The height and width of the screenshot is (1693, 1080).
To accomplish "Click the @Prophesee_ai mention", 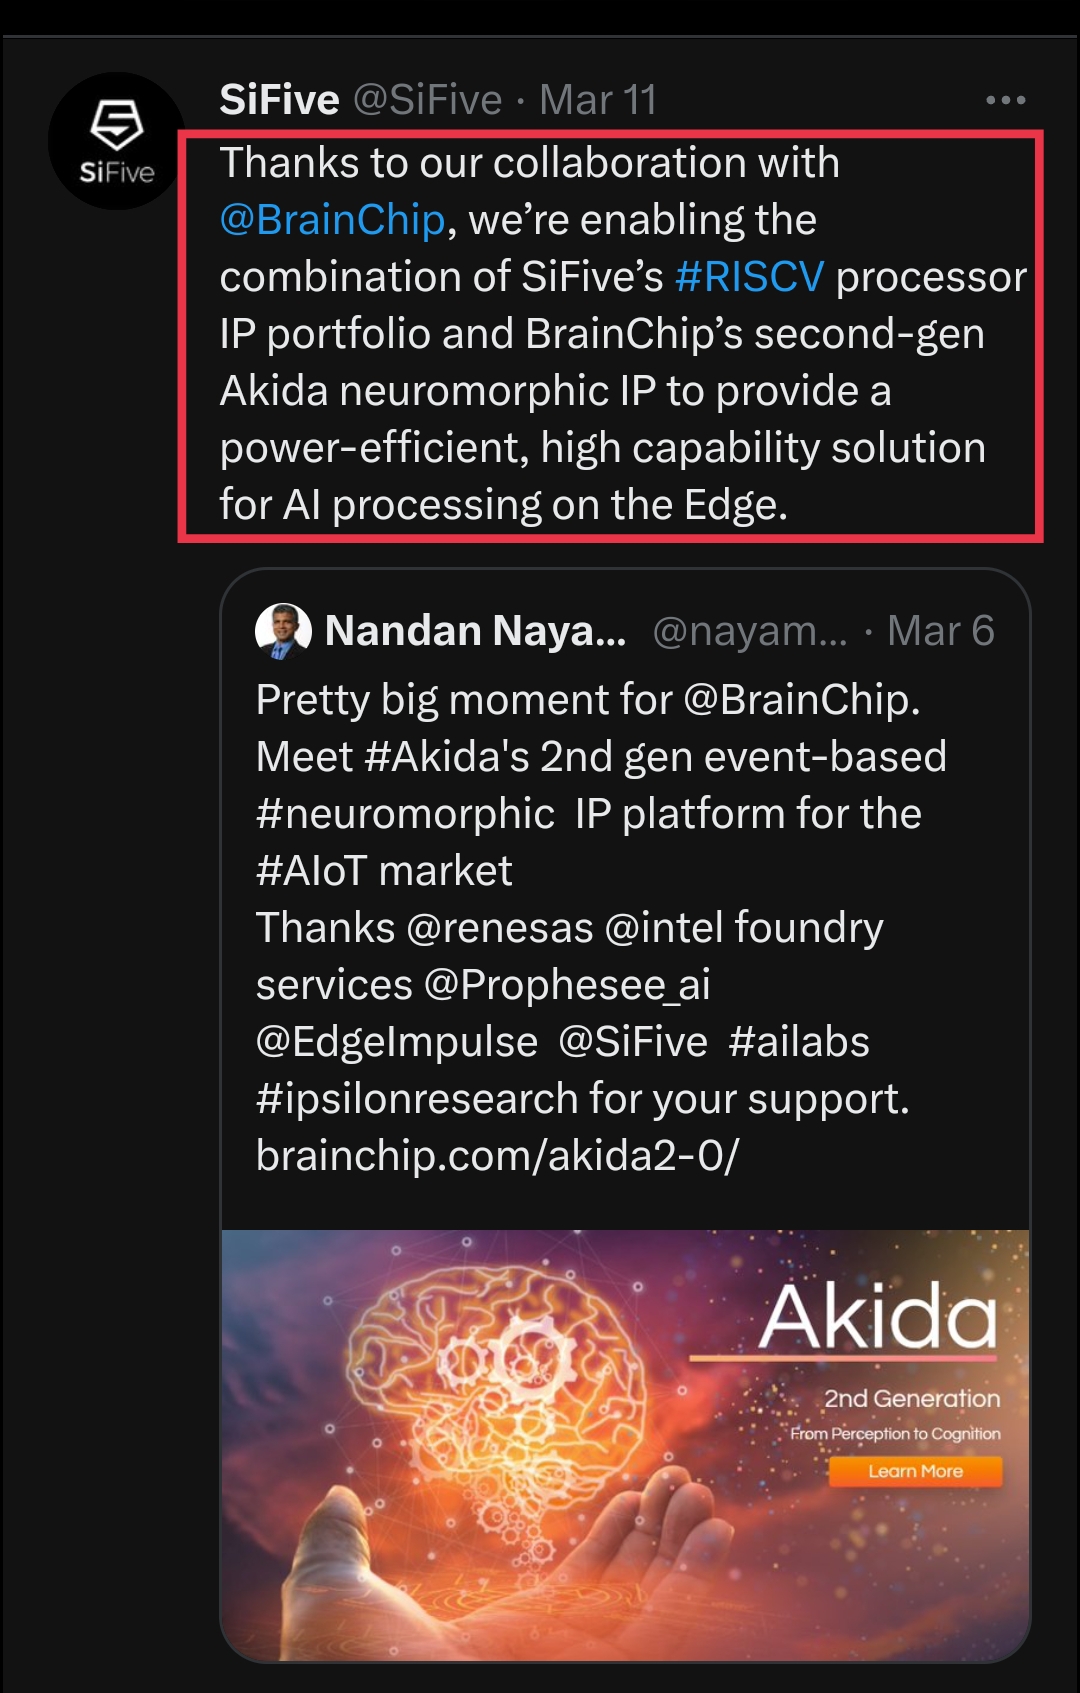I will point(567,985).
